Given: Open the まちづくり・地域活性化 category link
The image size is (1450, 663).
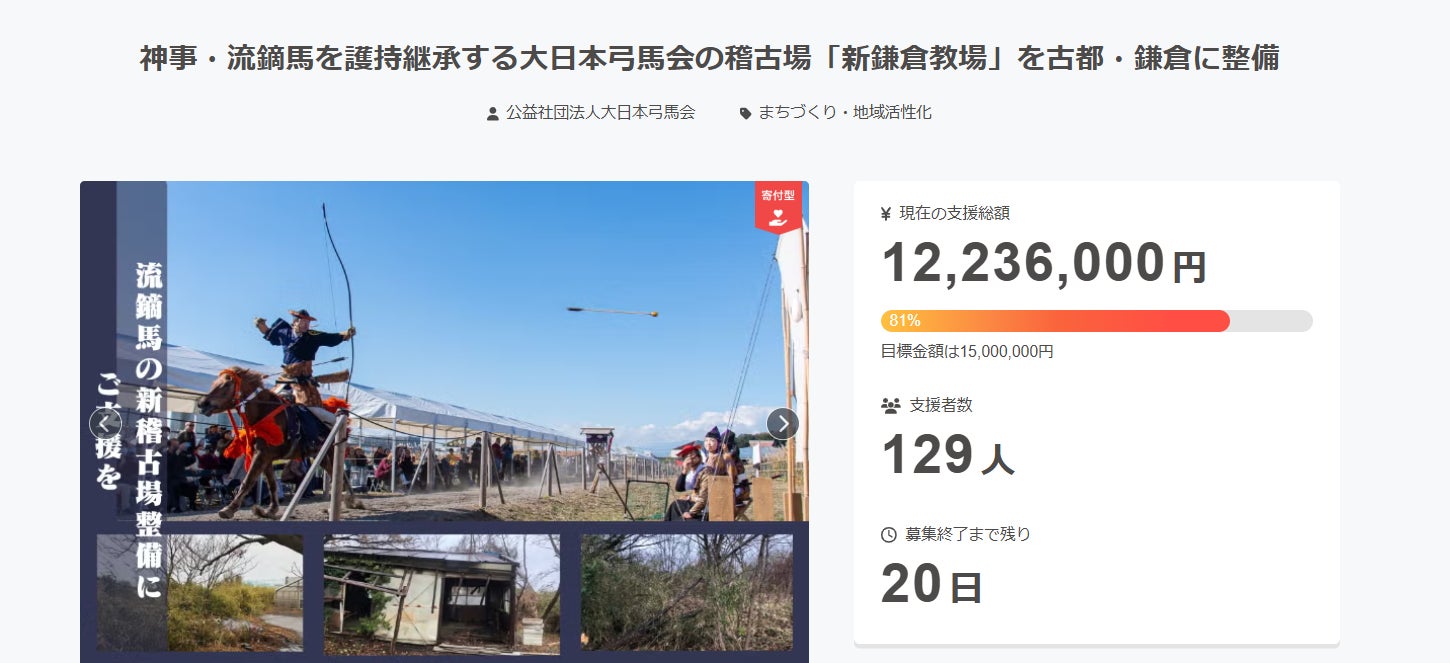Looking at the screenshot, I should coord(845,113).
